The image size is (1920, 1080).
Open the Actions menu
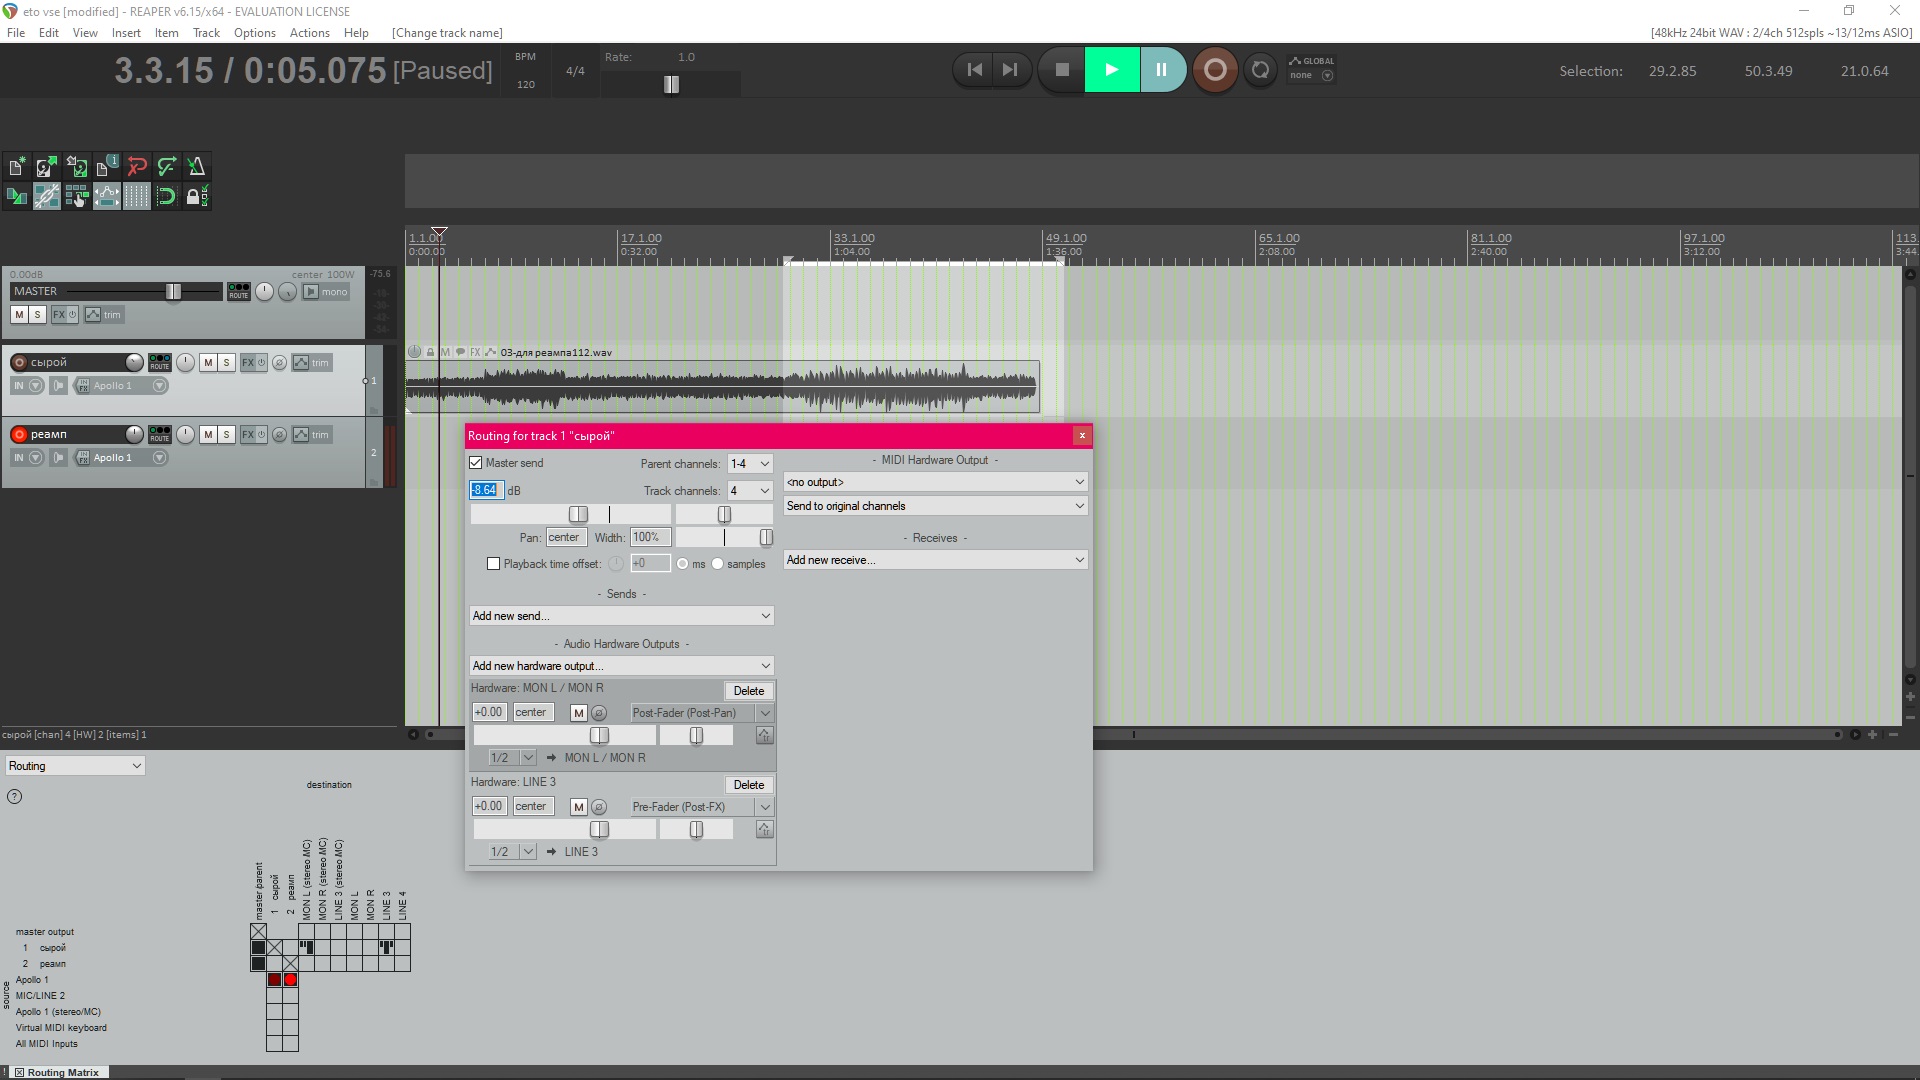pos(309,33)
